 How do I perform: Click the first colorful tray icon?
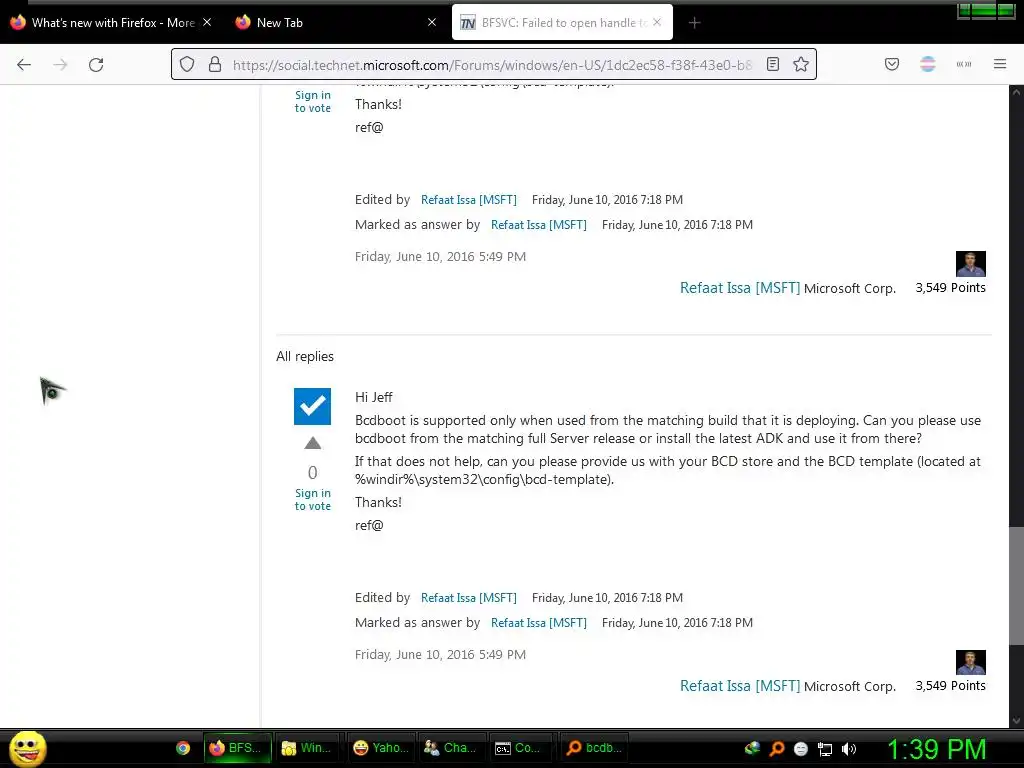(753, 748)
